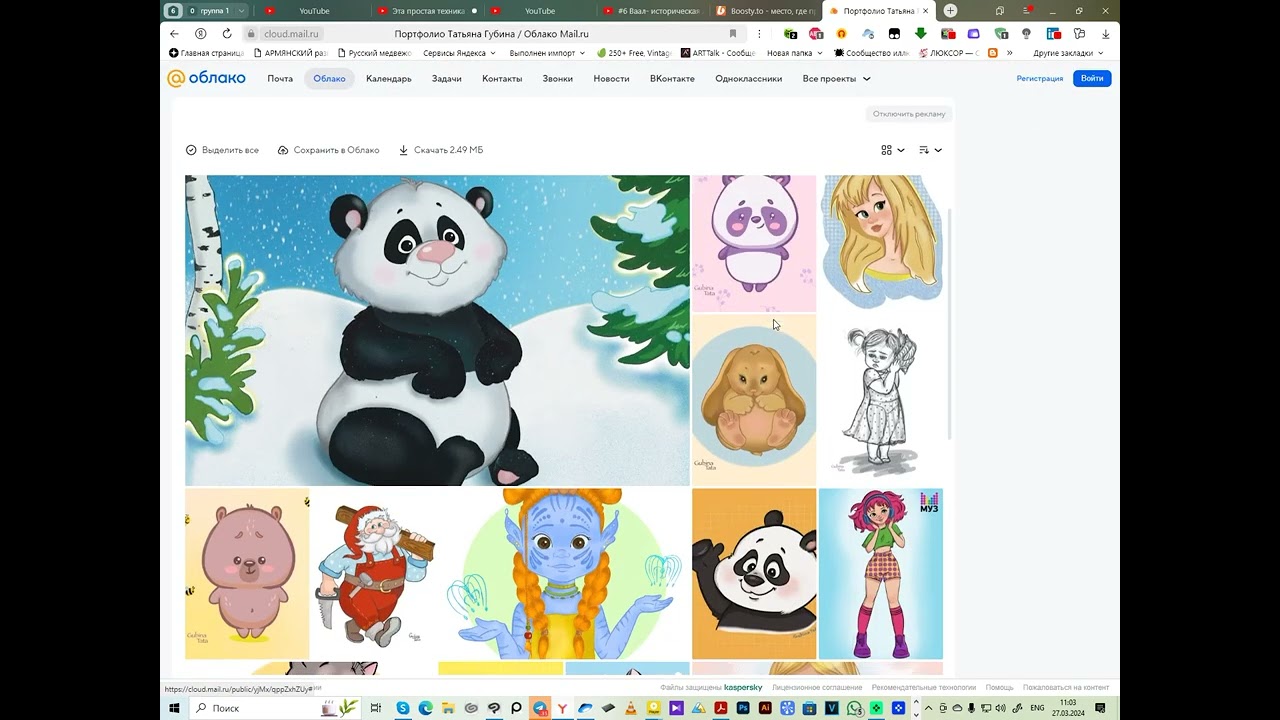Viewport: 1280px width, 720px height.
Task: Open the Новости navigation item
Action: 611,78
